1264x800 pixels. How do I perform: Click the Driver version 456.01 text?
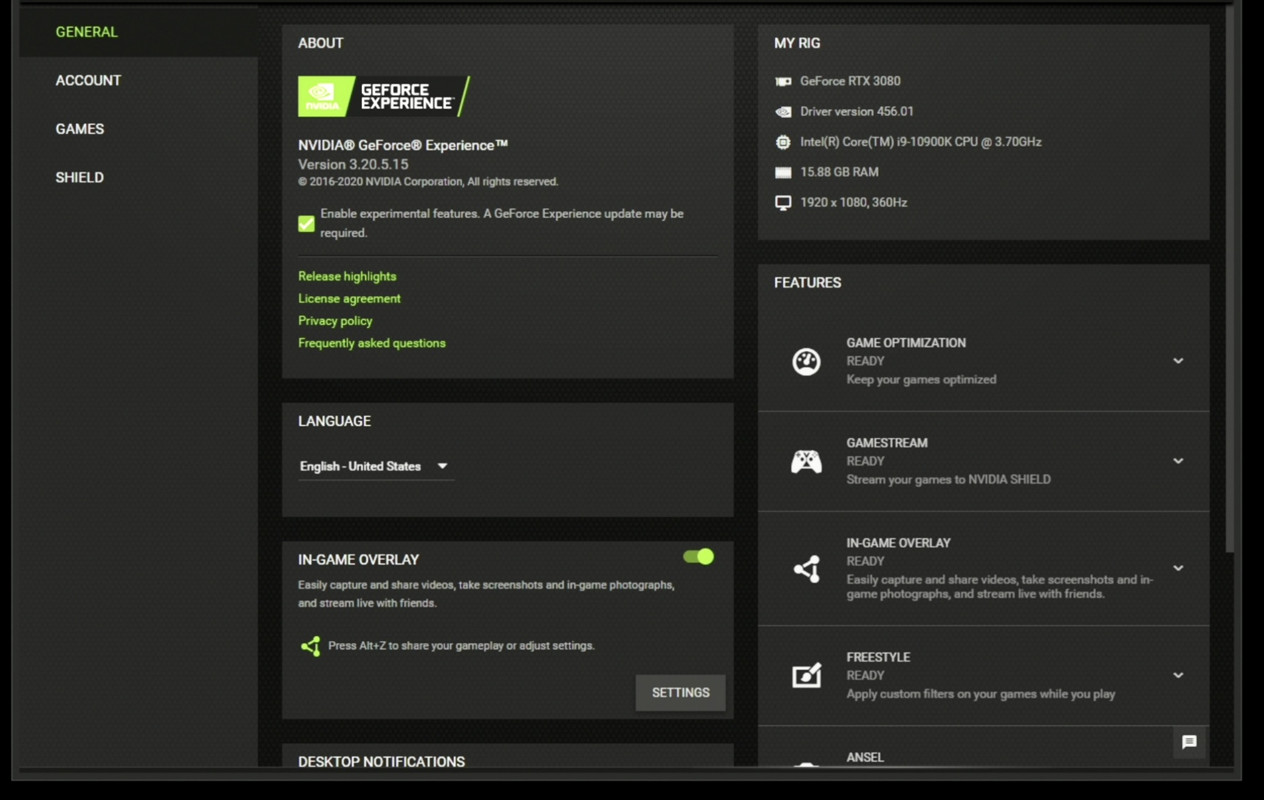(857, 112)
